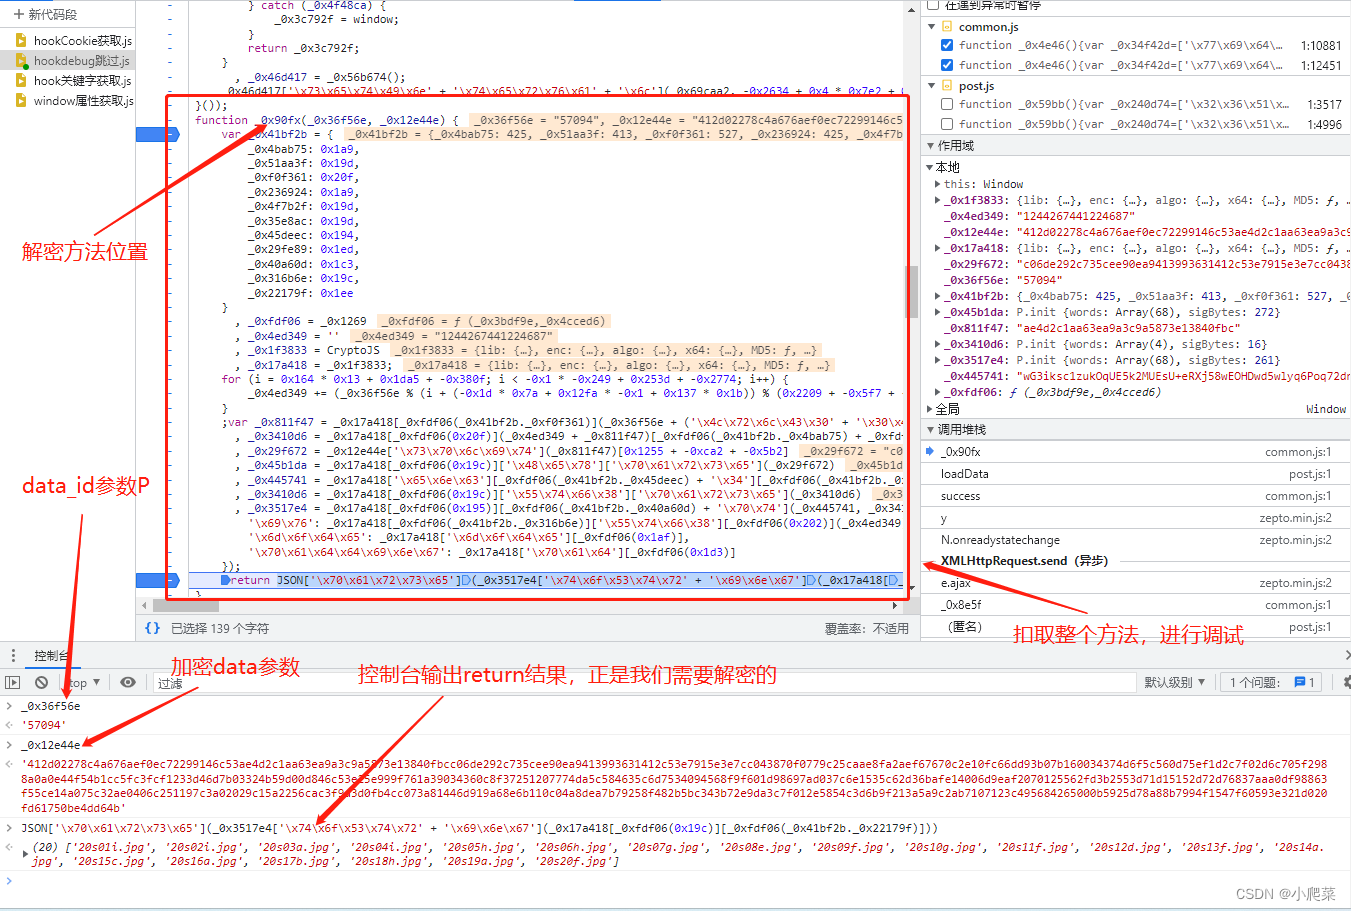
Task: Open common.js:1 link beside _0x90fx
Action: click(x=1298, y=452)
